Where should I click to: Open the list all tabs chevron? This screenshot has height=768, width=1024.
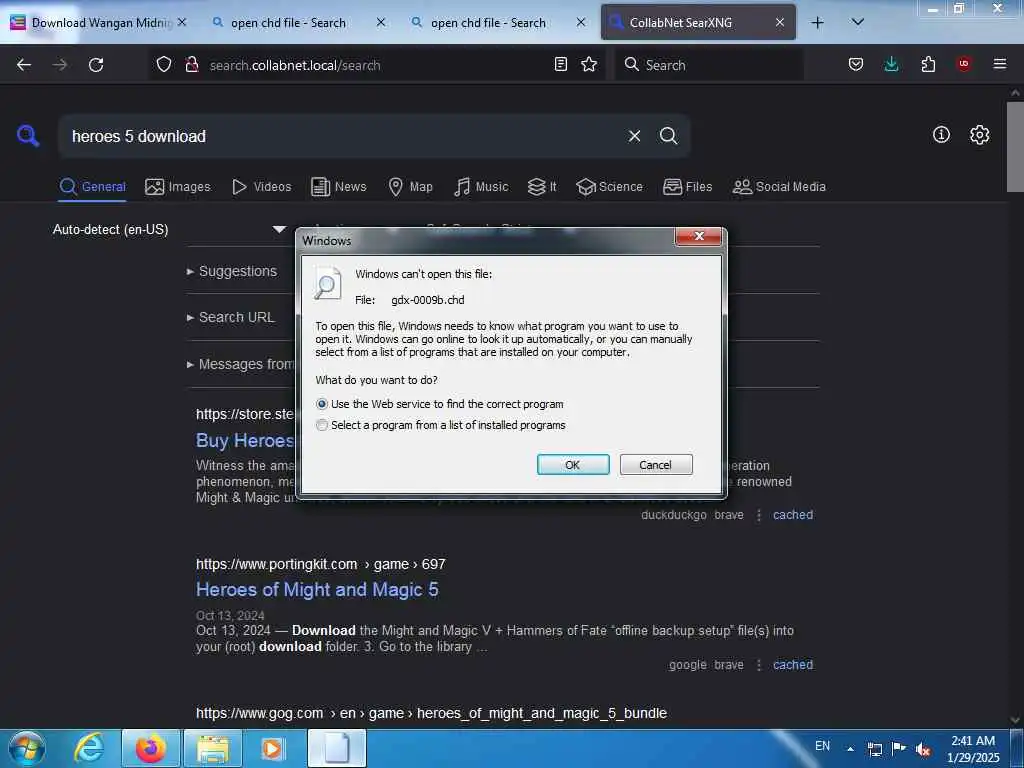[x=858, y=22]
